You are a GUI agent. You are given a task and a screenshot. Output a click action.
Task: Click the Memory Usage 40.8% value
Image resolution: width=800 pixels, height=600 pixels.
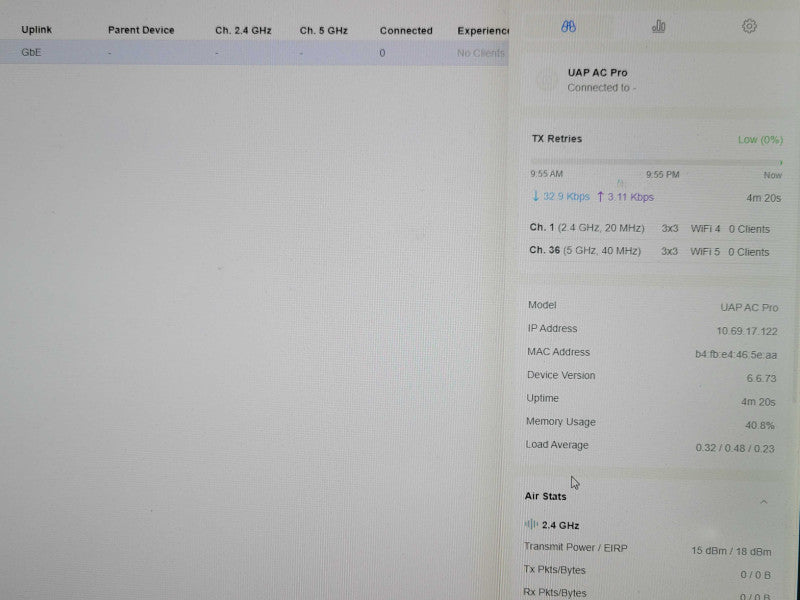760,425
